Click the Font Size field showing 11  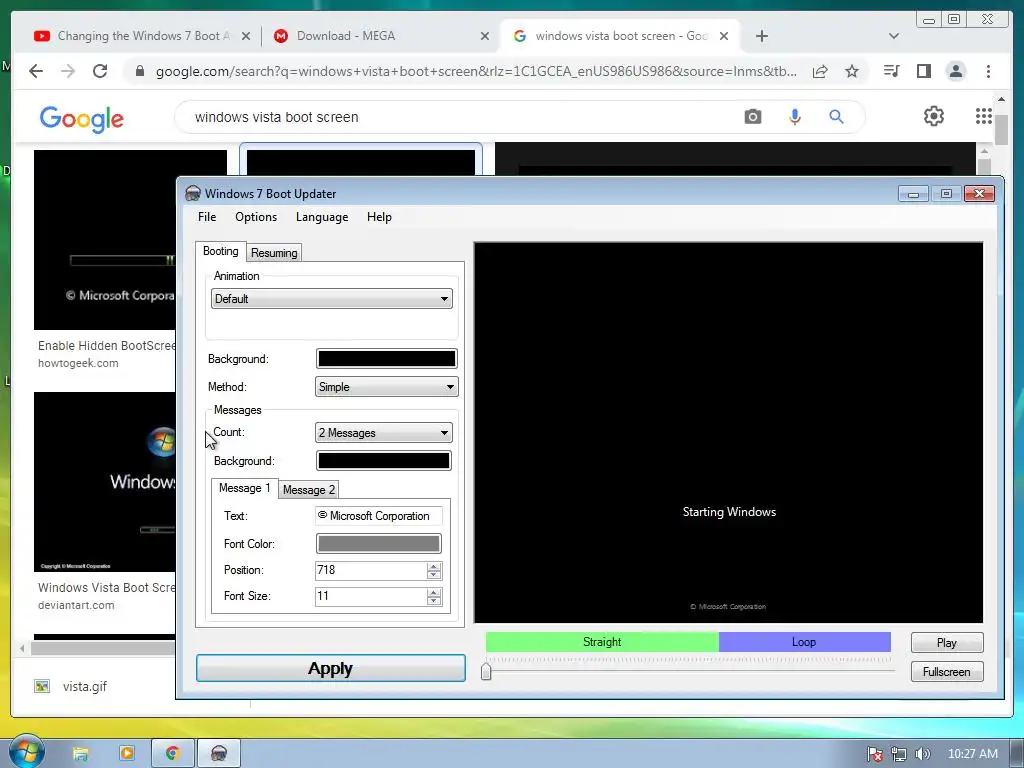pos(370,596)
